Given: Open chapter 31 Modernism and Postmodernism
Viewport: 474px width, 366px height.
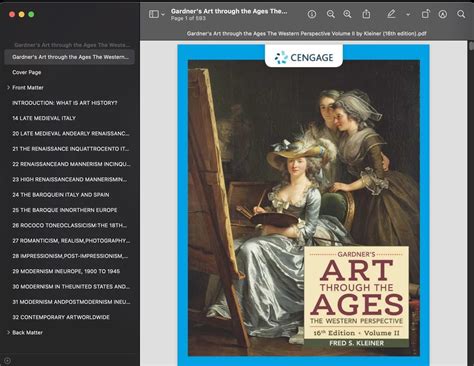Looking at the screenshot, I should (x=71, y=302).
